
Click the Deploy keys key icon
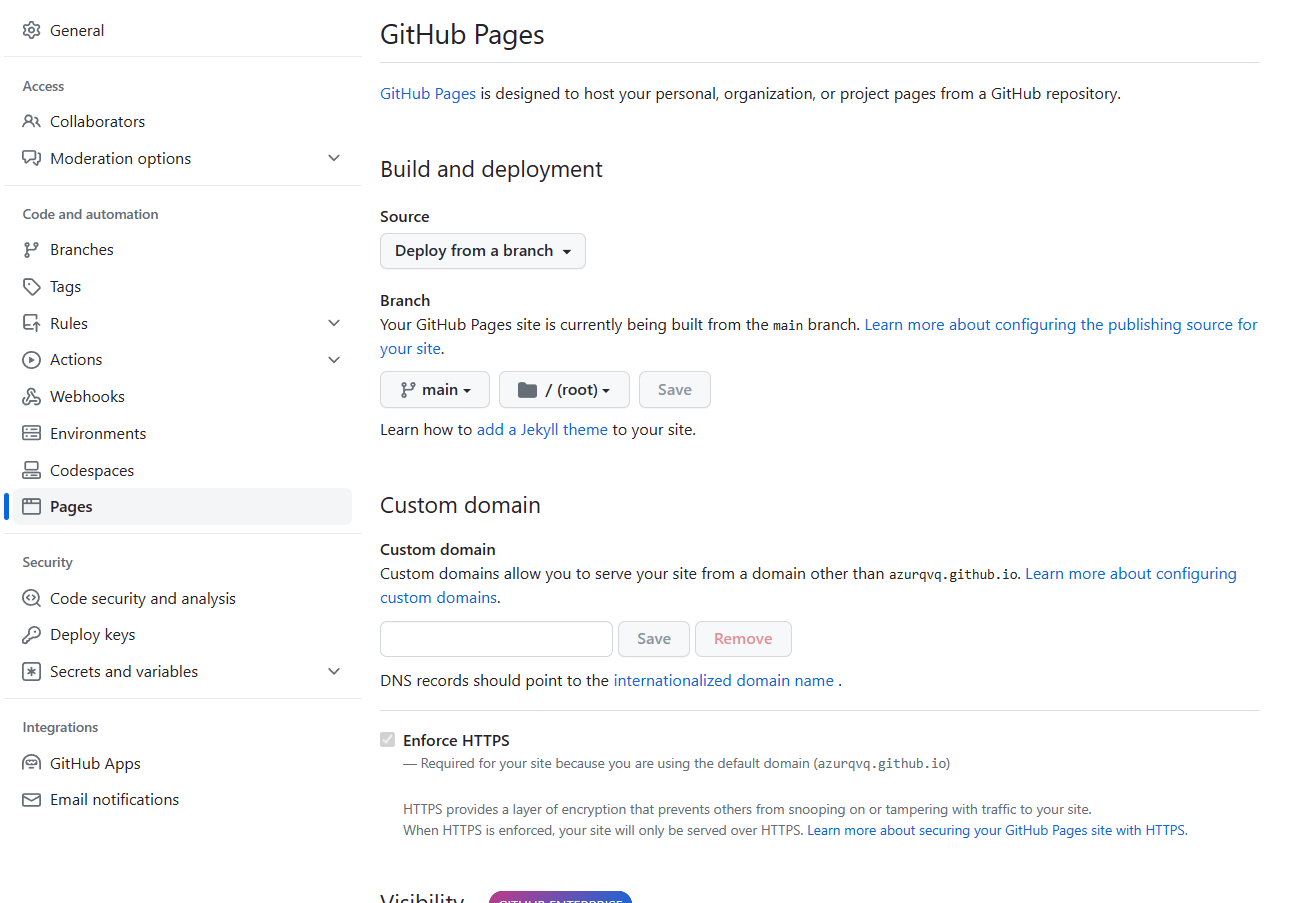point(31,634)
